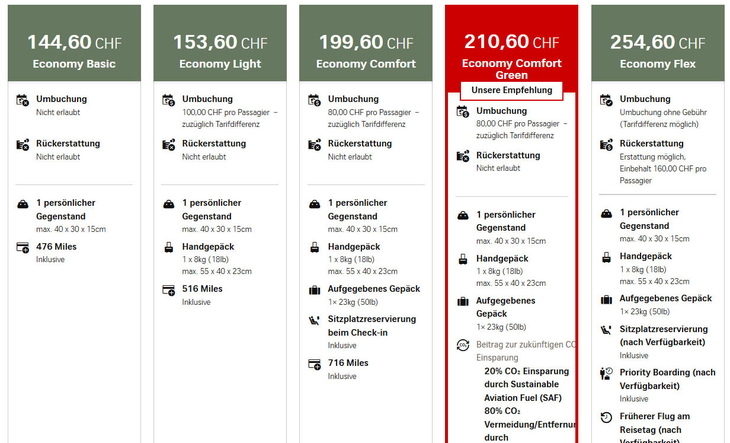Choose the Economy Flex 254,60 CHF fare
This screenshot has height=443, width=730.
point(657,52)
